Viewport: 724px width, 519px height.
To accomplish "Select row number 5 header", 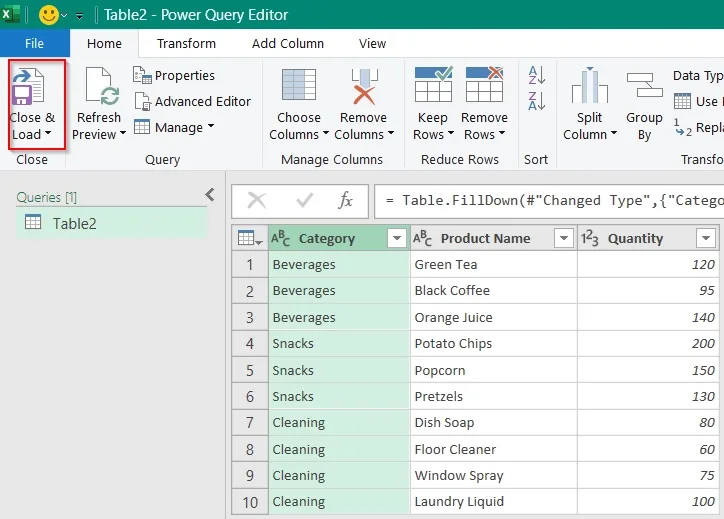I will 250,370.
